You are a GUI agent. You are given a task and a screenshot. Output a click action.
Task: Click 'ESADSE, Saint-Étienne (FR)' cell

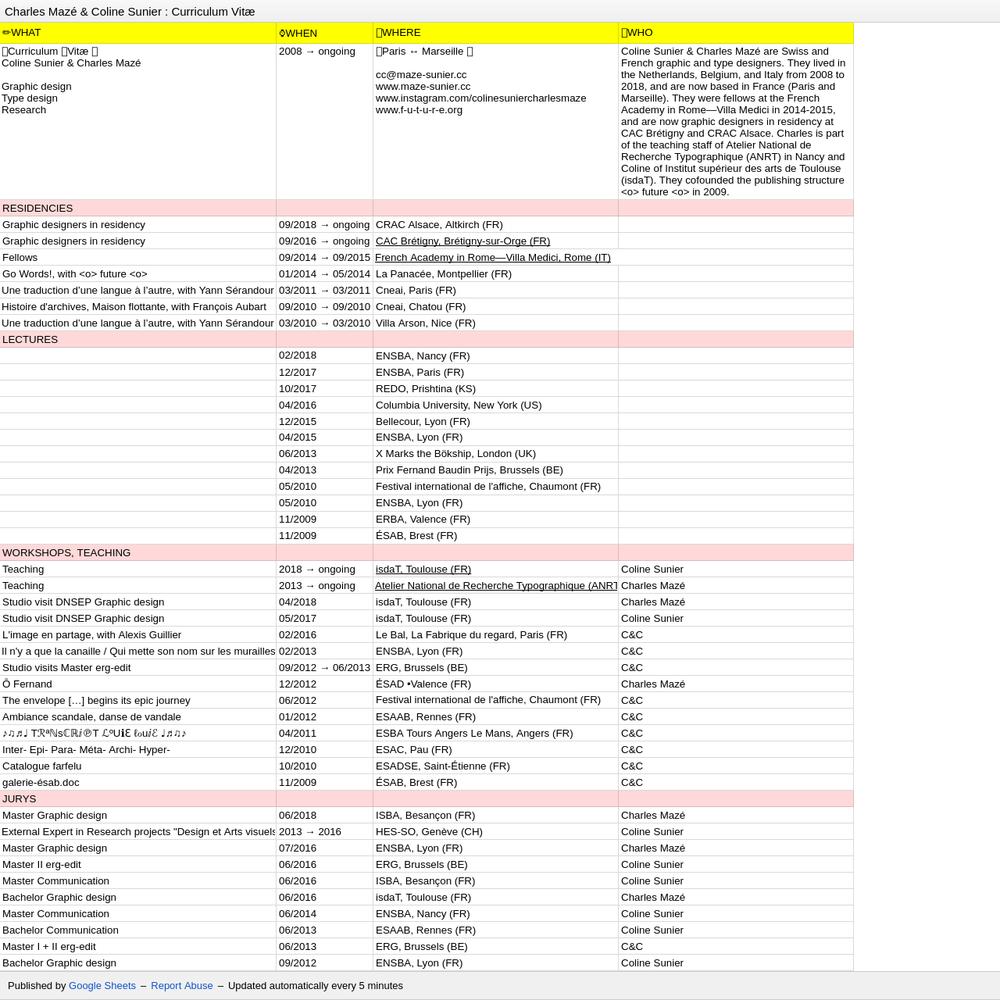pyautogui.click(x=496, y=766)
